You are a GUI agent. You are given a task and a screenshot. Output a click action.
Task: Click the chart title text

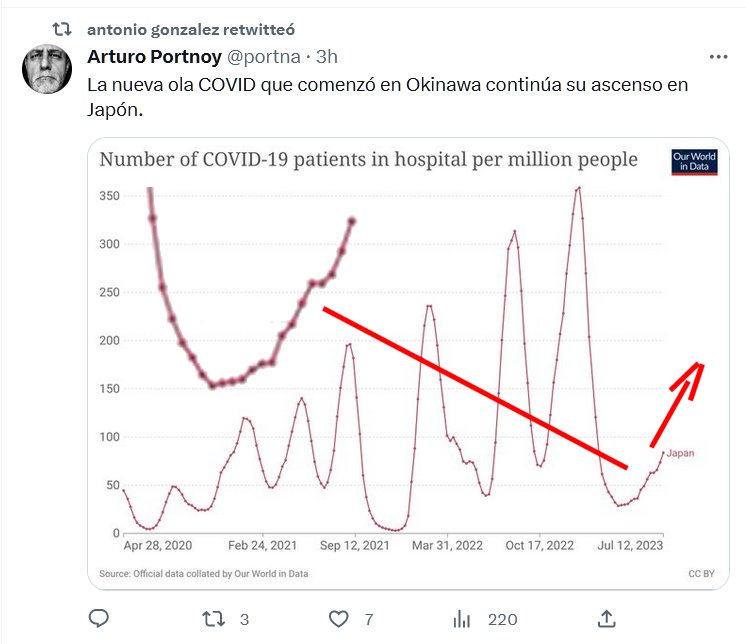click(368, 159)
